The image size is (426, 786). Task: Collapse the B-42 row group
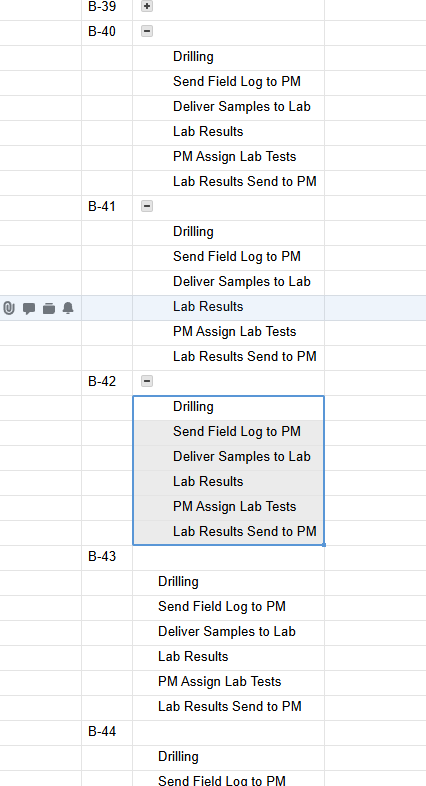(x=147, y=381)
